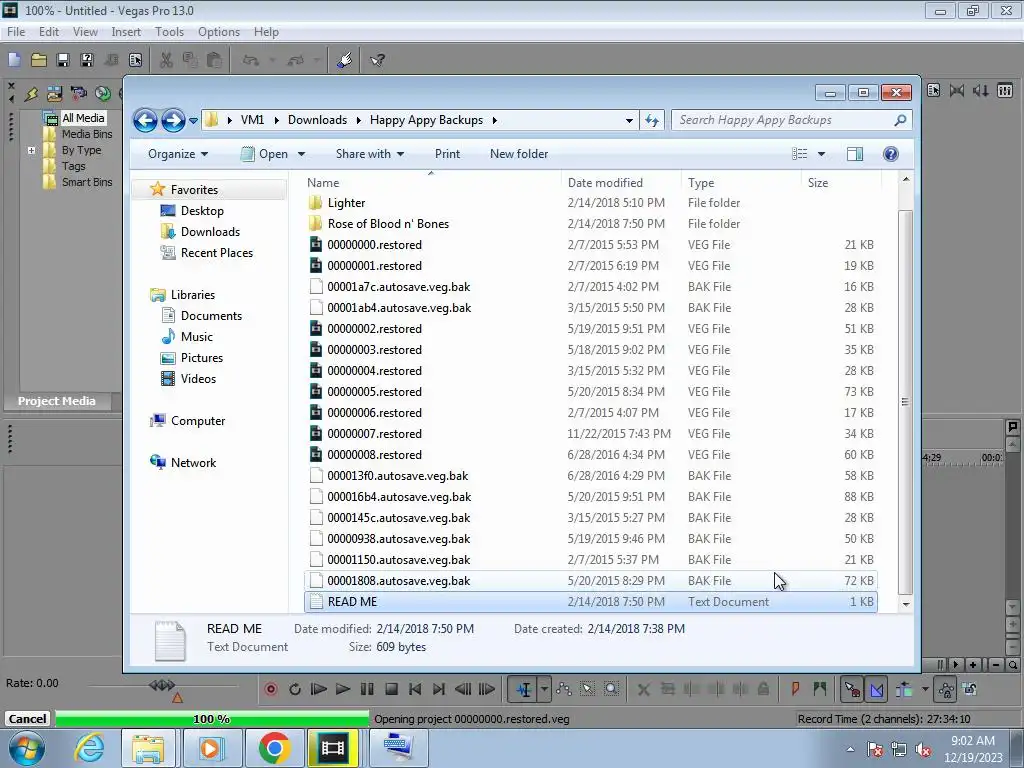This screenshot has width=1024, height=768.
Task: Select Smart Bins in Project Media tree
Action: tap(87, 182)
